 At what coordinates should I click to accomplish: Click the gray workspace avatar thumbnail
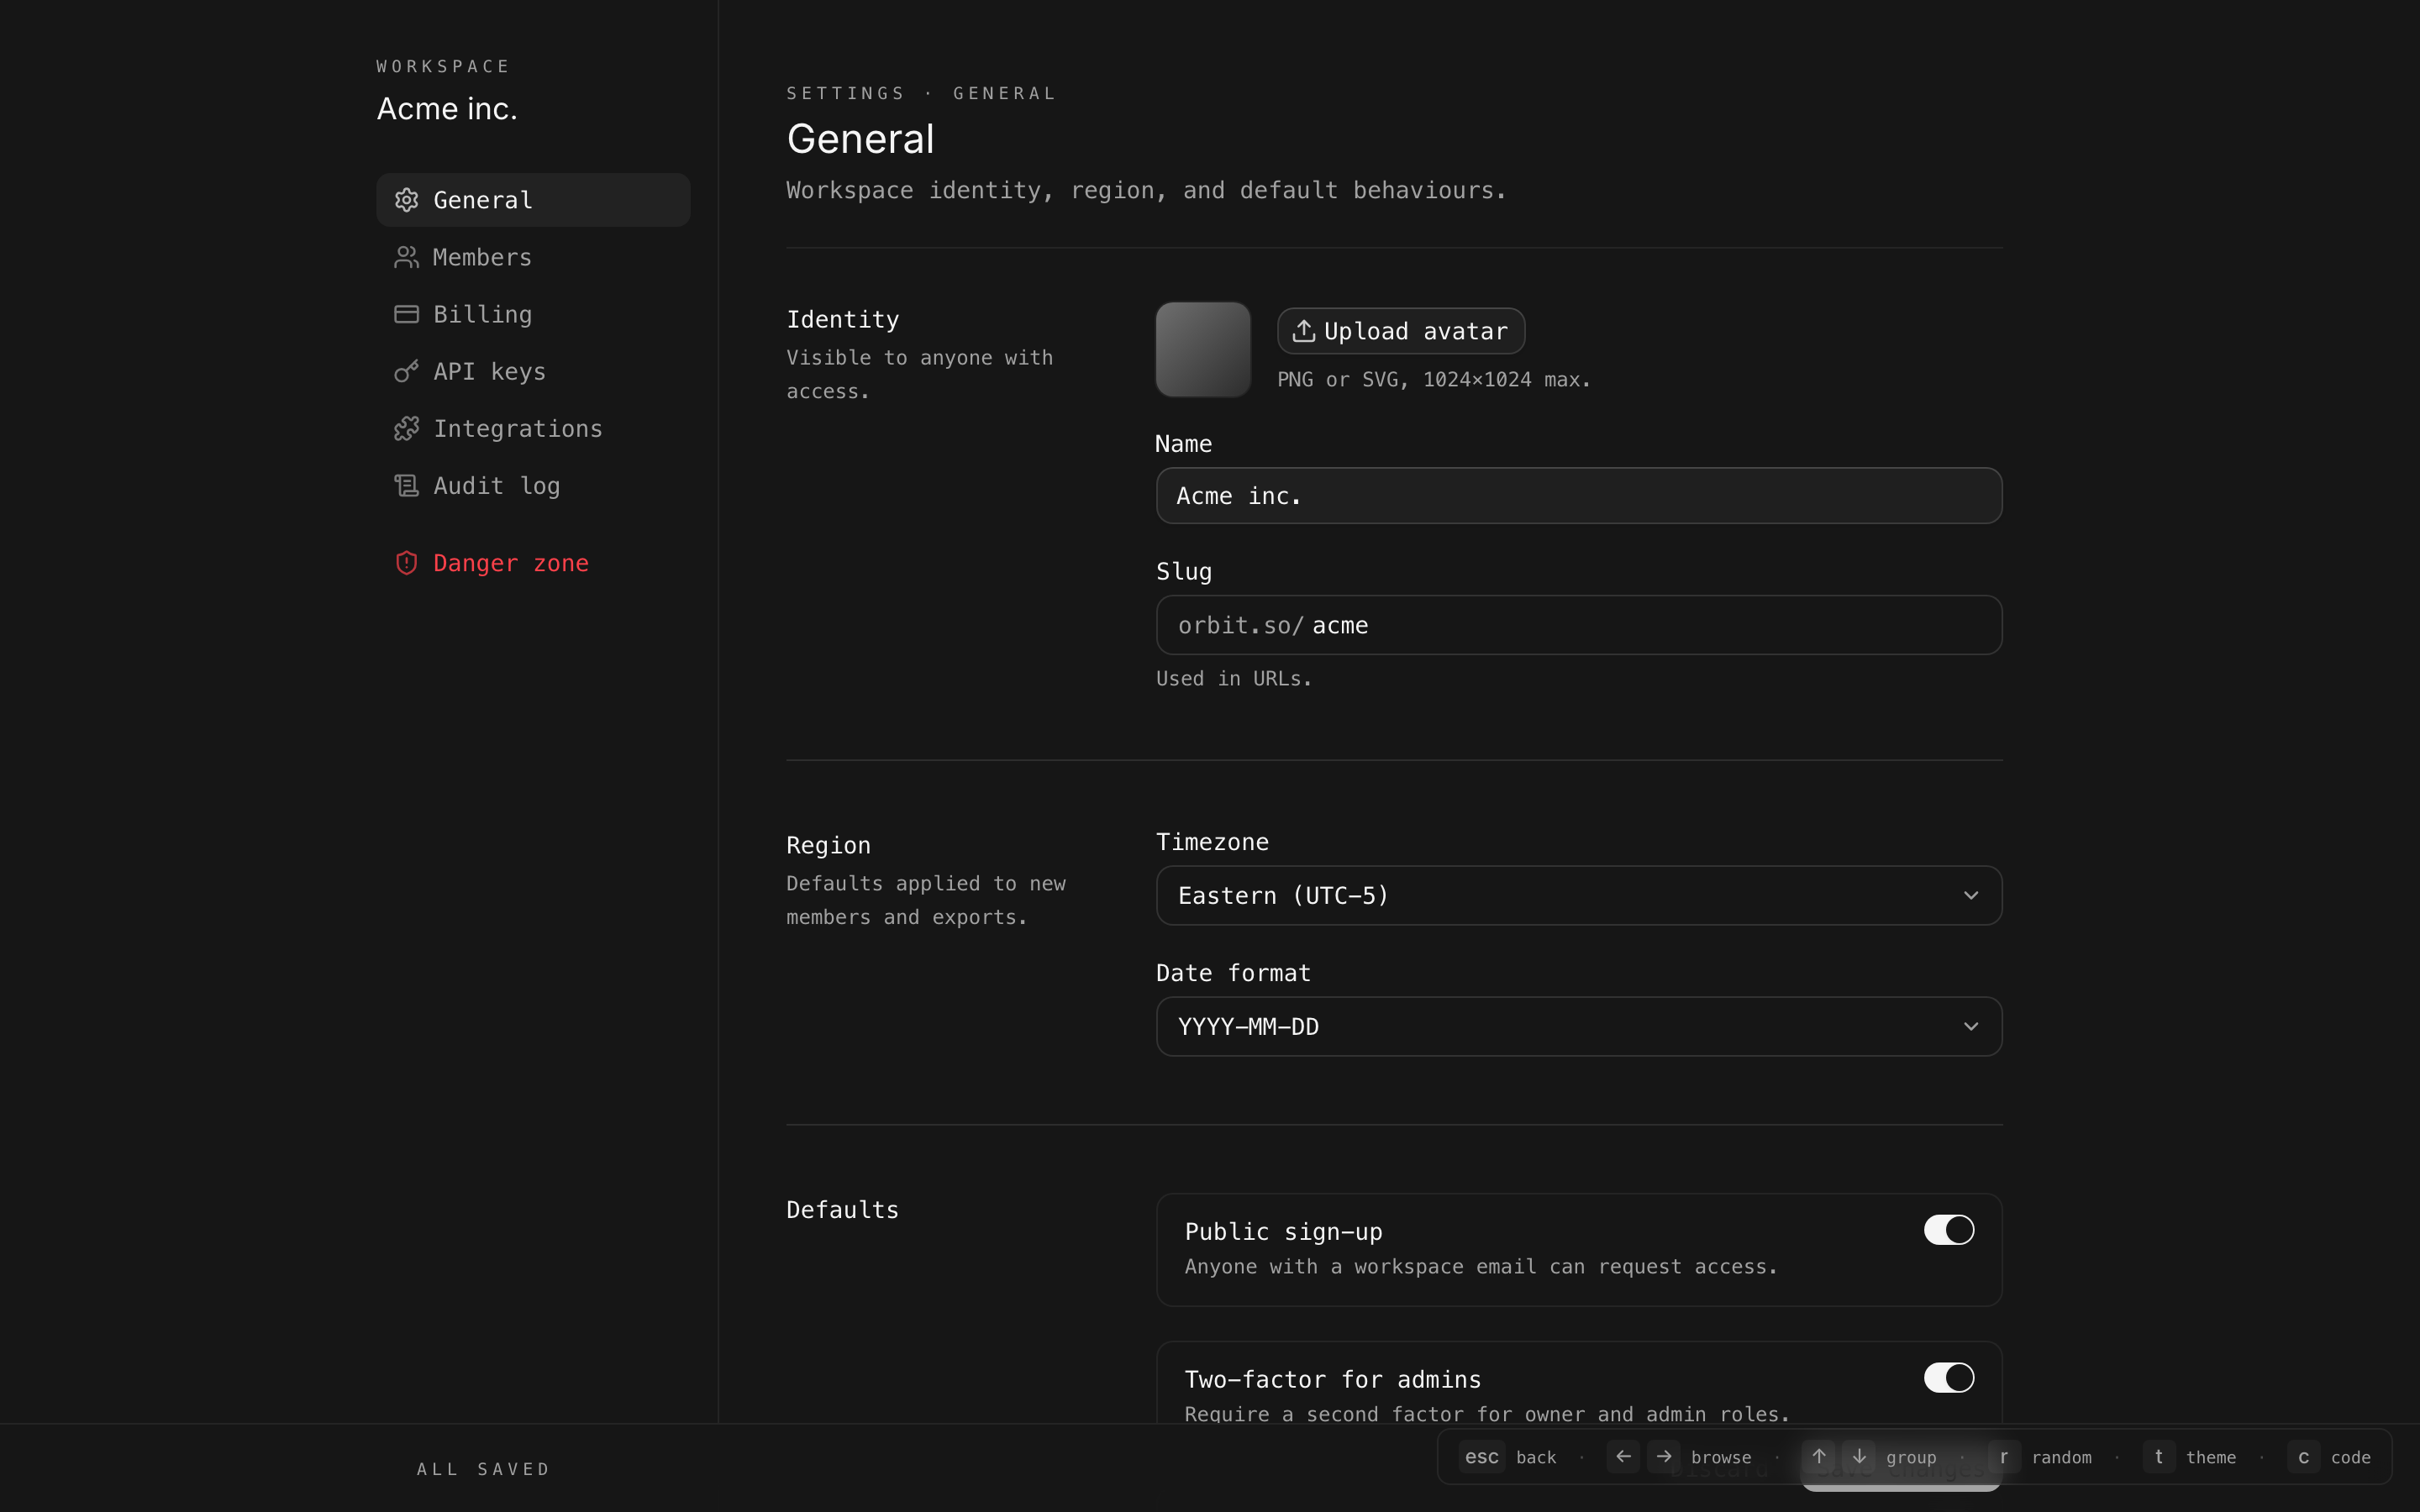point(1203,350)
